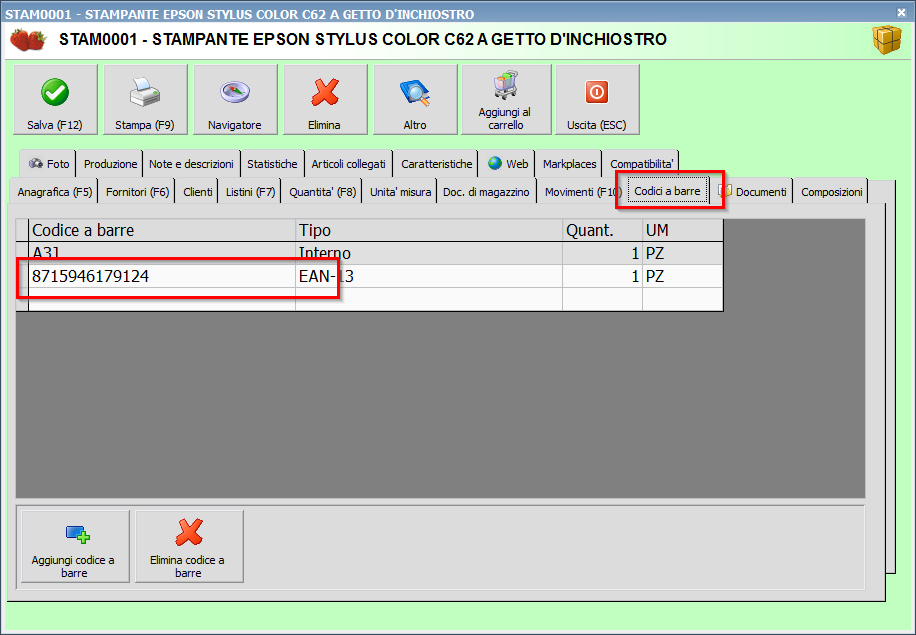Switch to the Unita' misura tab
Viewport: 916px width, 635px height.
[x=400, y=192]
